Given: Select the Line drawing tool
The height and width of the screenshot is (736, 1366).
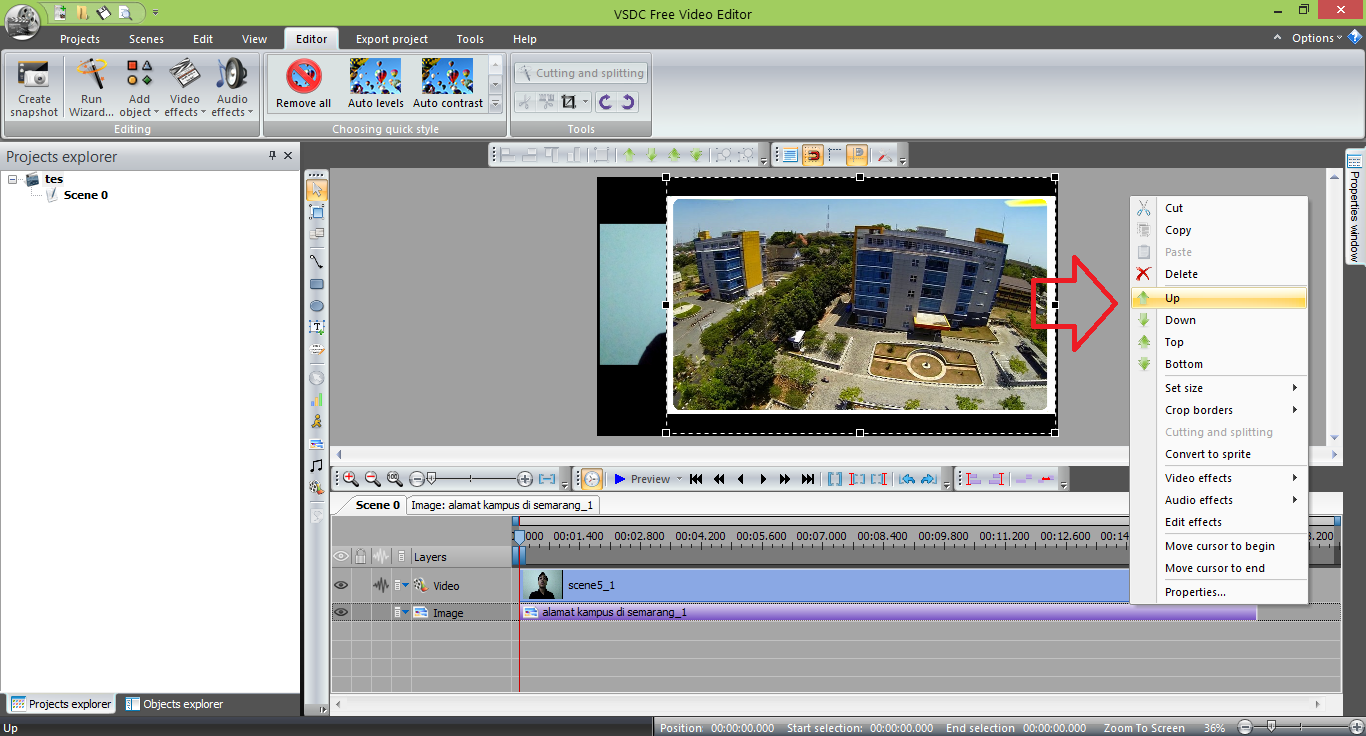Looking at the screenshot, I should tap(317, 261).
